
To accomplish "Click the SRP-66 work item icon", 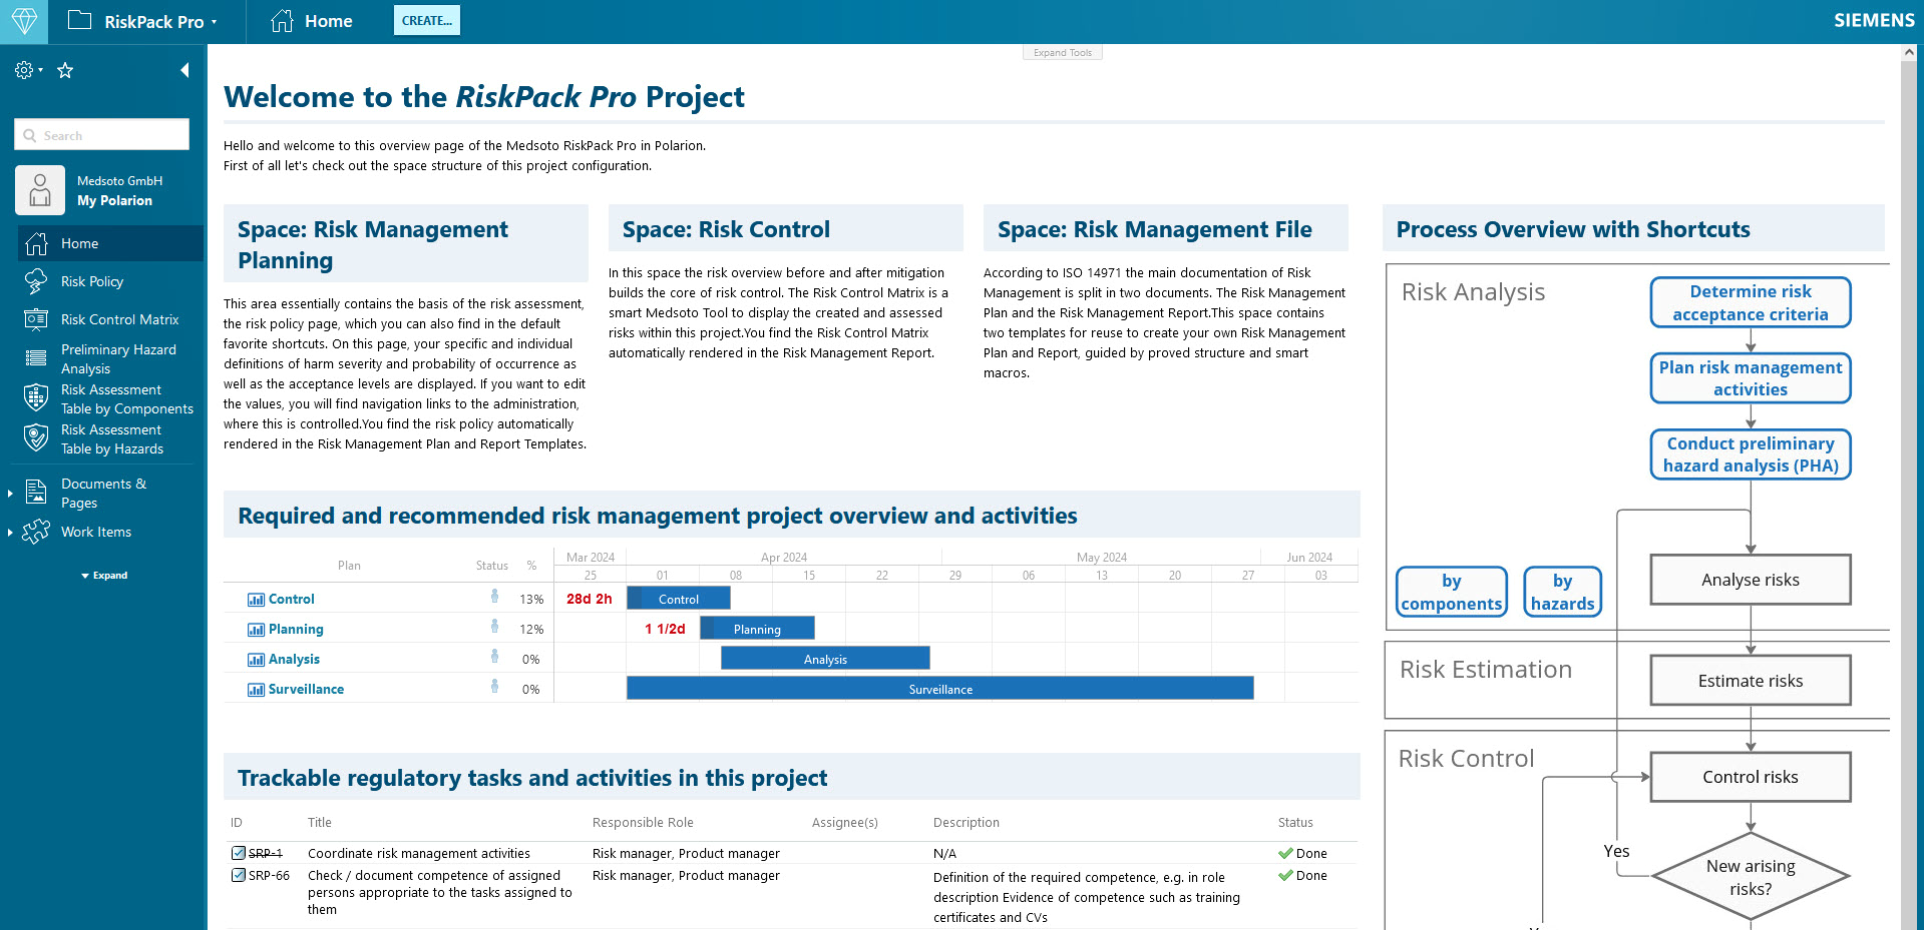I will pyautogui.click(x=238, y=875).
